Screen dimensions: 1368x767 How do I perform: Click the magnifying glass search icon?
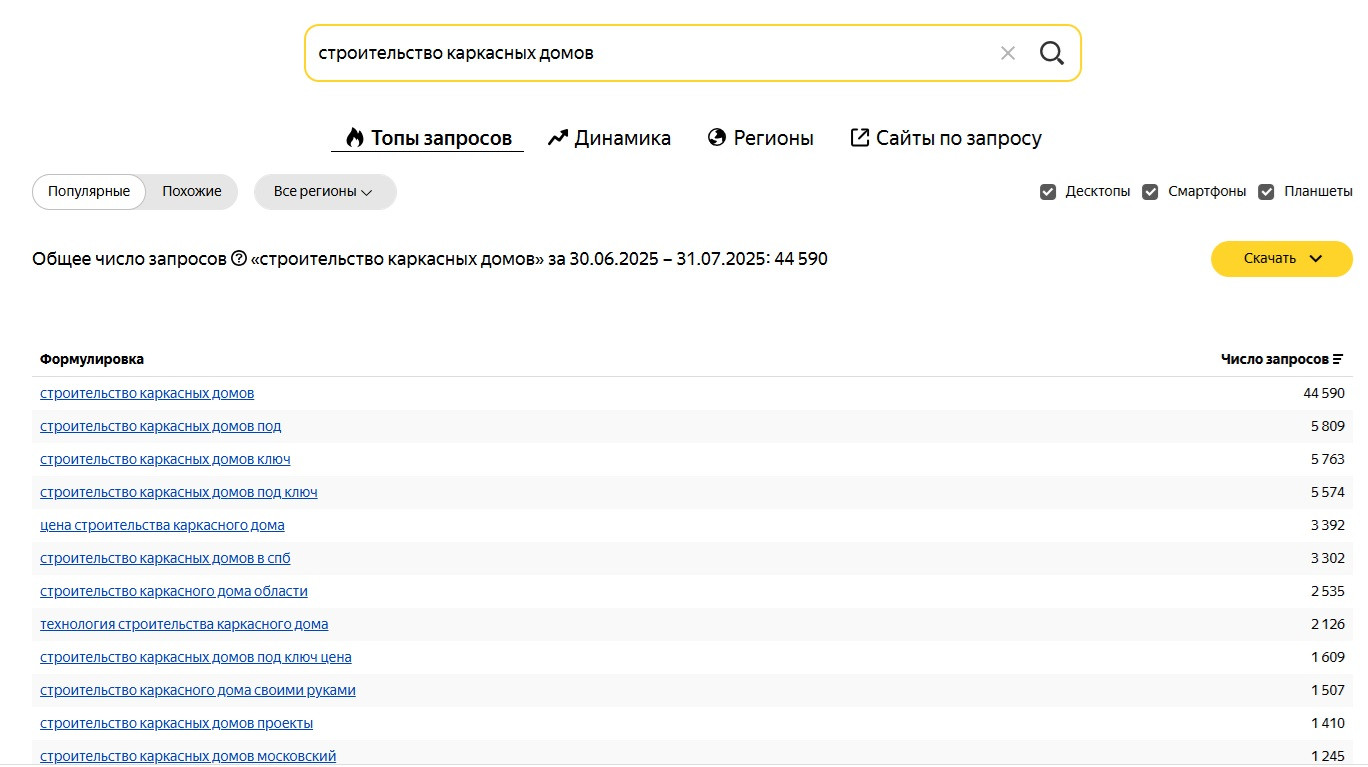tap(1051, 53)
